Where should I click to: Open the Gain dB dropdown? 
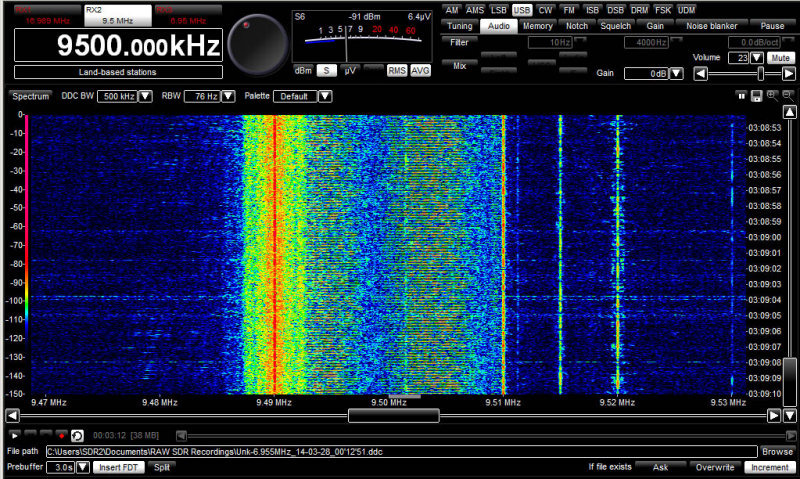tap(676, 73)
